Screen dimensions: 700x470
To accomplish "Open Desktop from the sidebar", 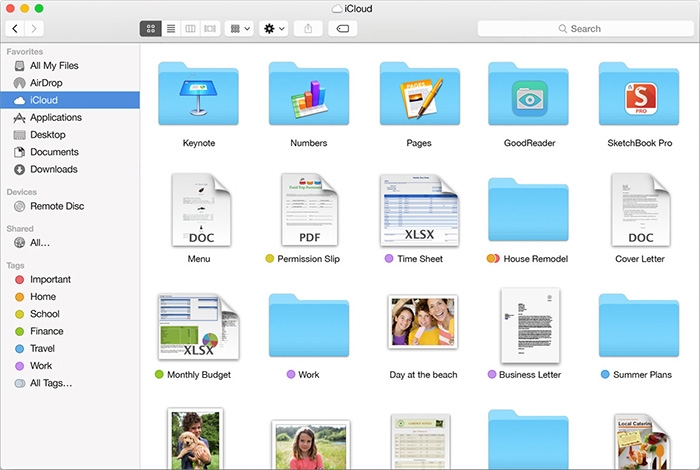I will coord(70,135).
